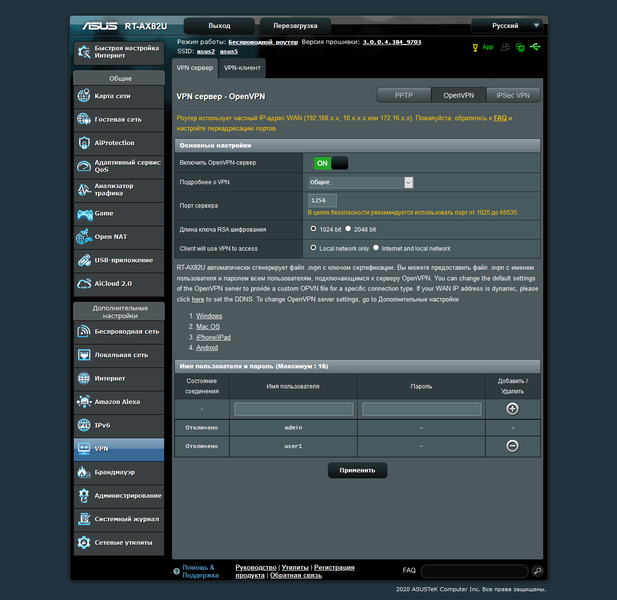Click the Применить apply button

[357, 471]
